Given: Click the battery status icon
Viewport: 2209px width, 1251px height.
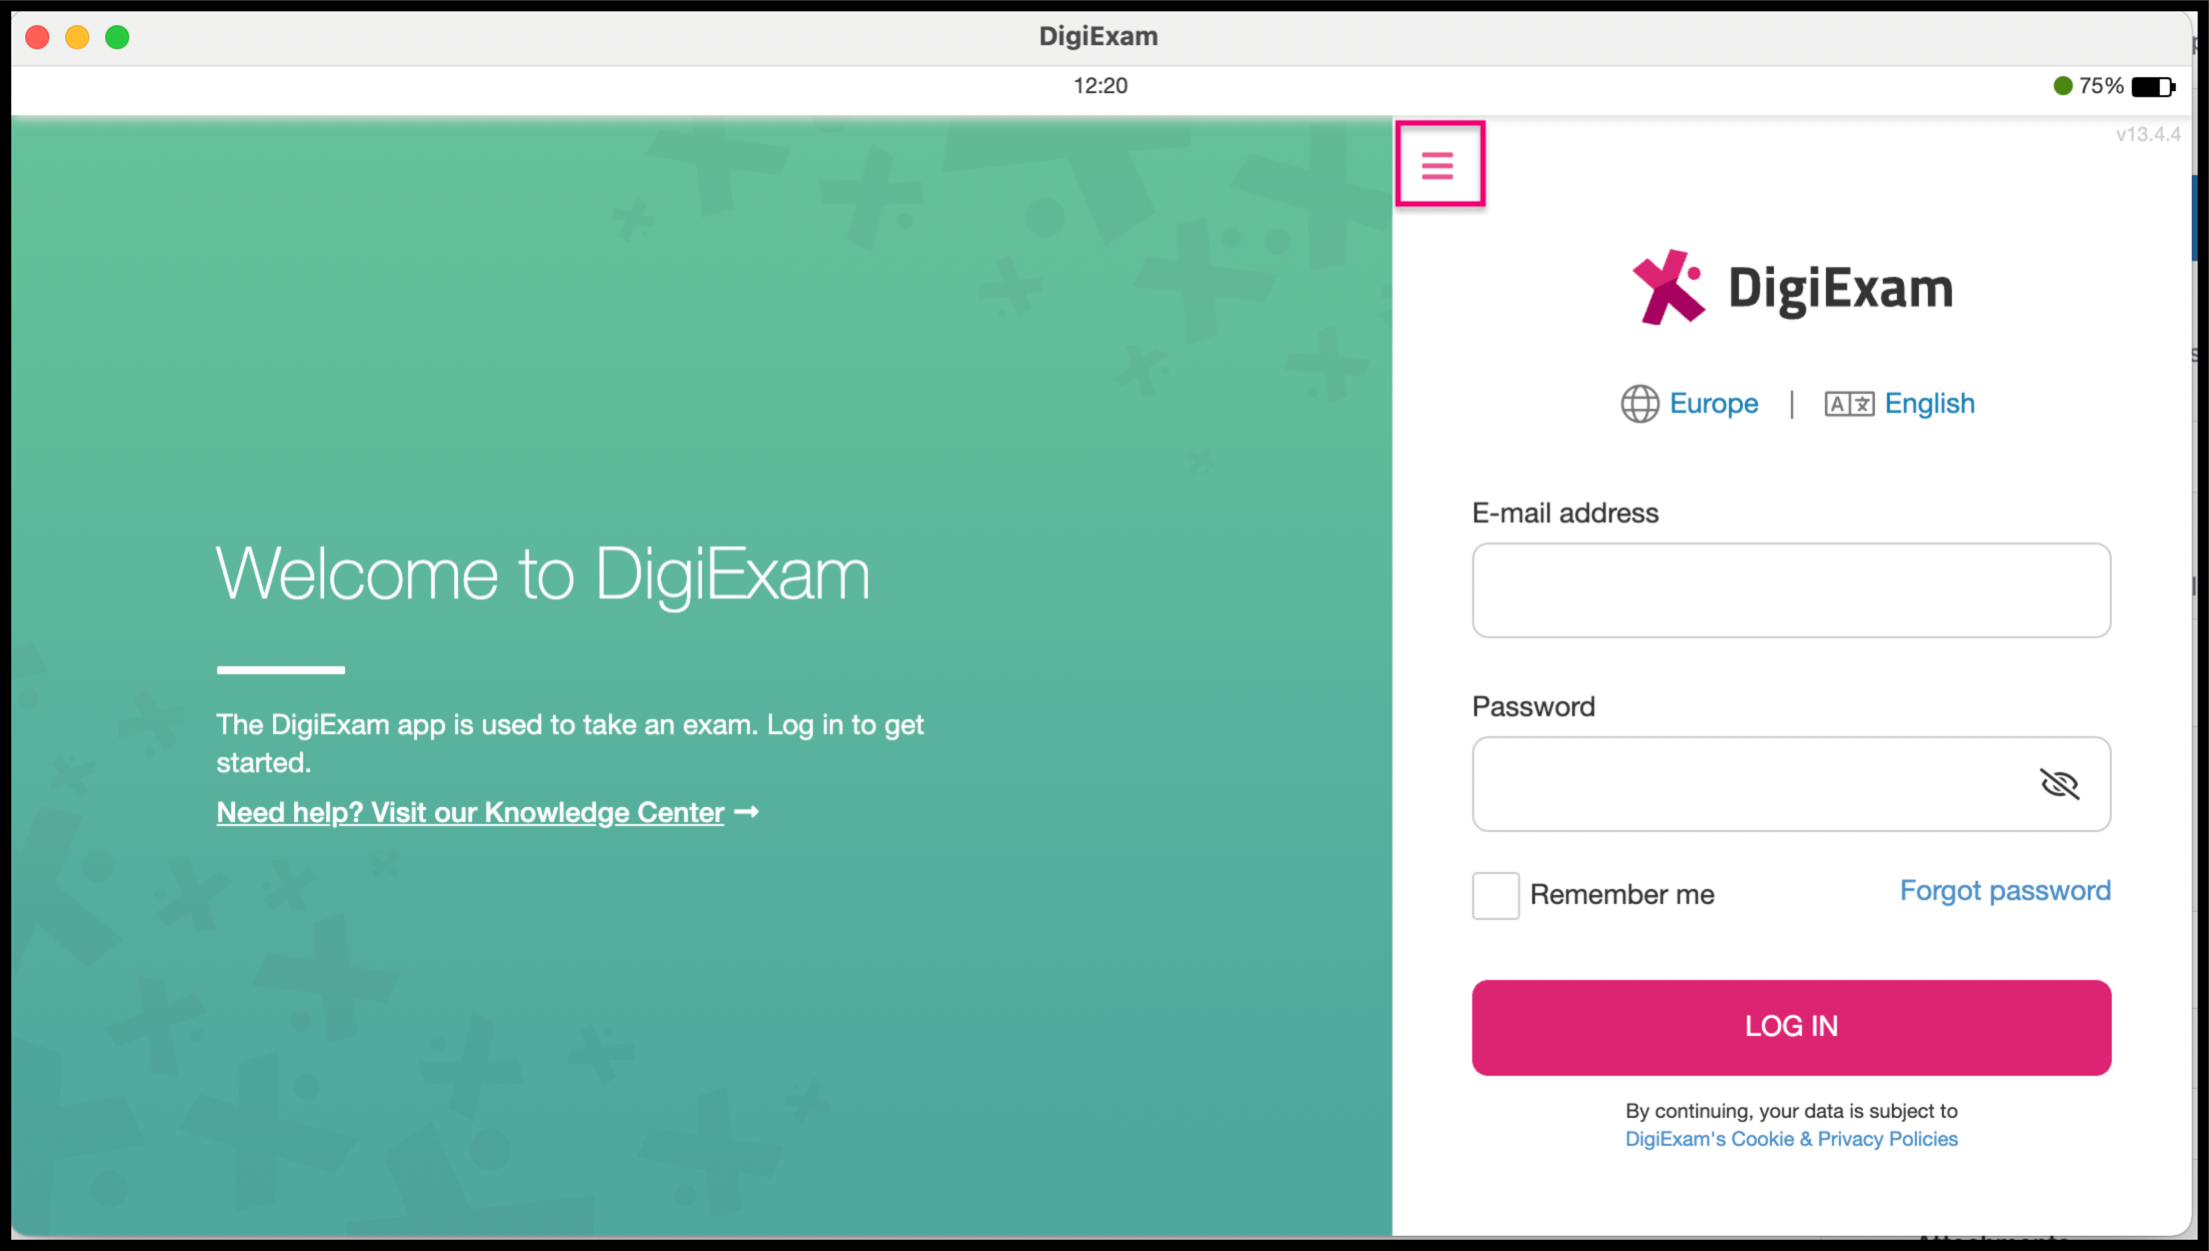Looking at the screenshot, I should [2153, 87].
